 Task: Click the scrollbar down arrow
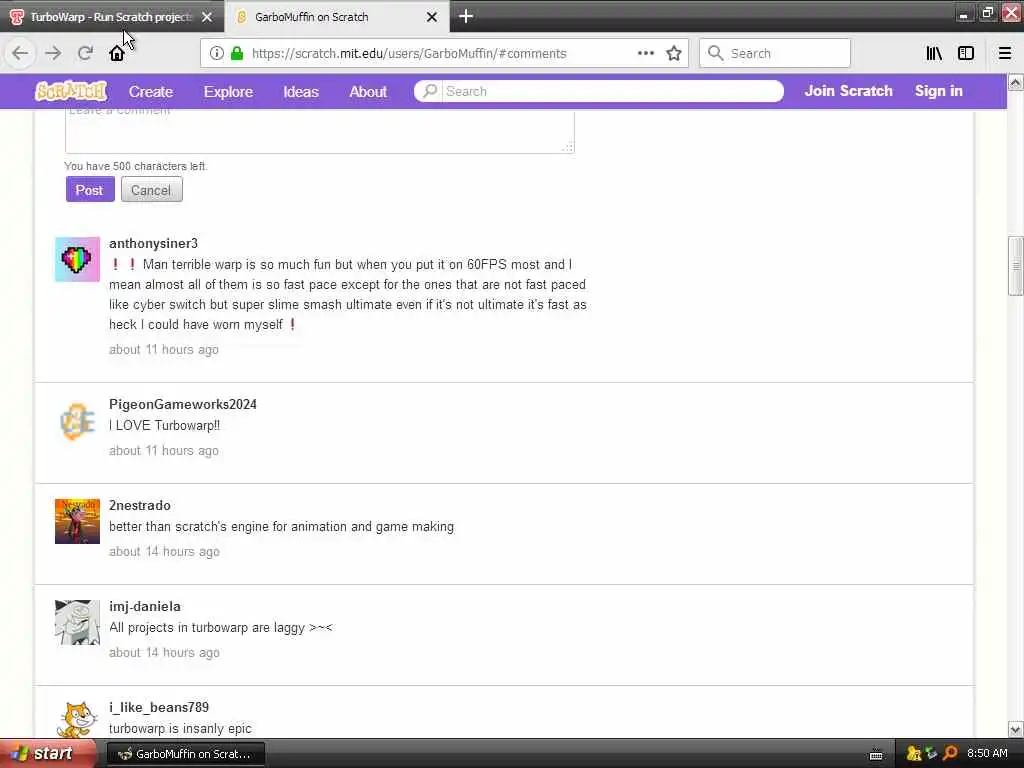pos(1016,729)
